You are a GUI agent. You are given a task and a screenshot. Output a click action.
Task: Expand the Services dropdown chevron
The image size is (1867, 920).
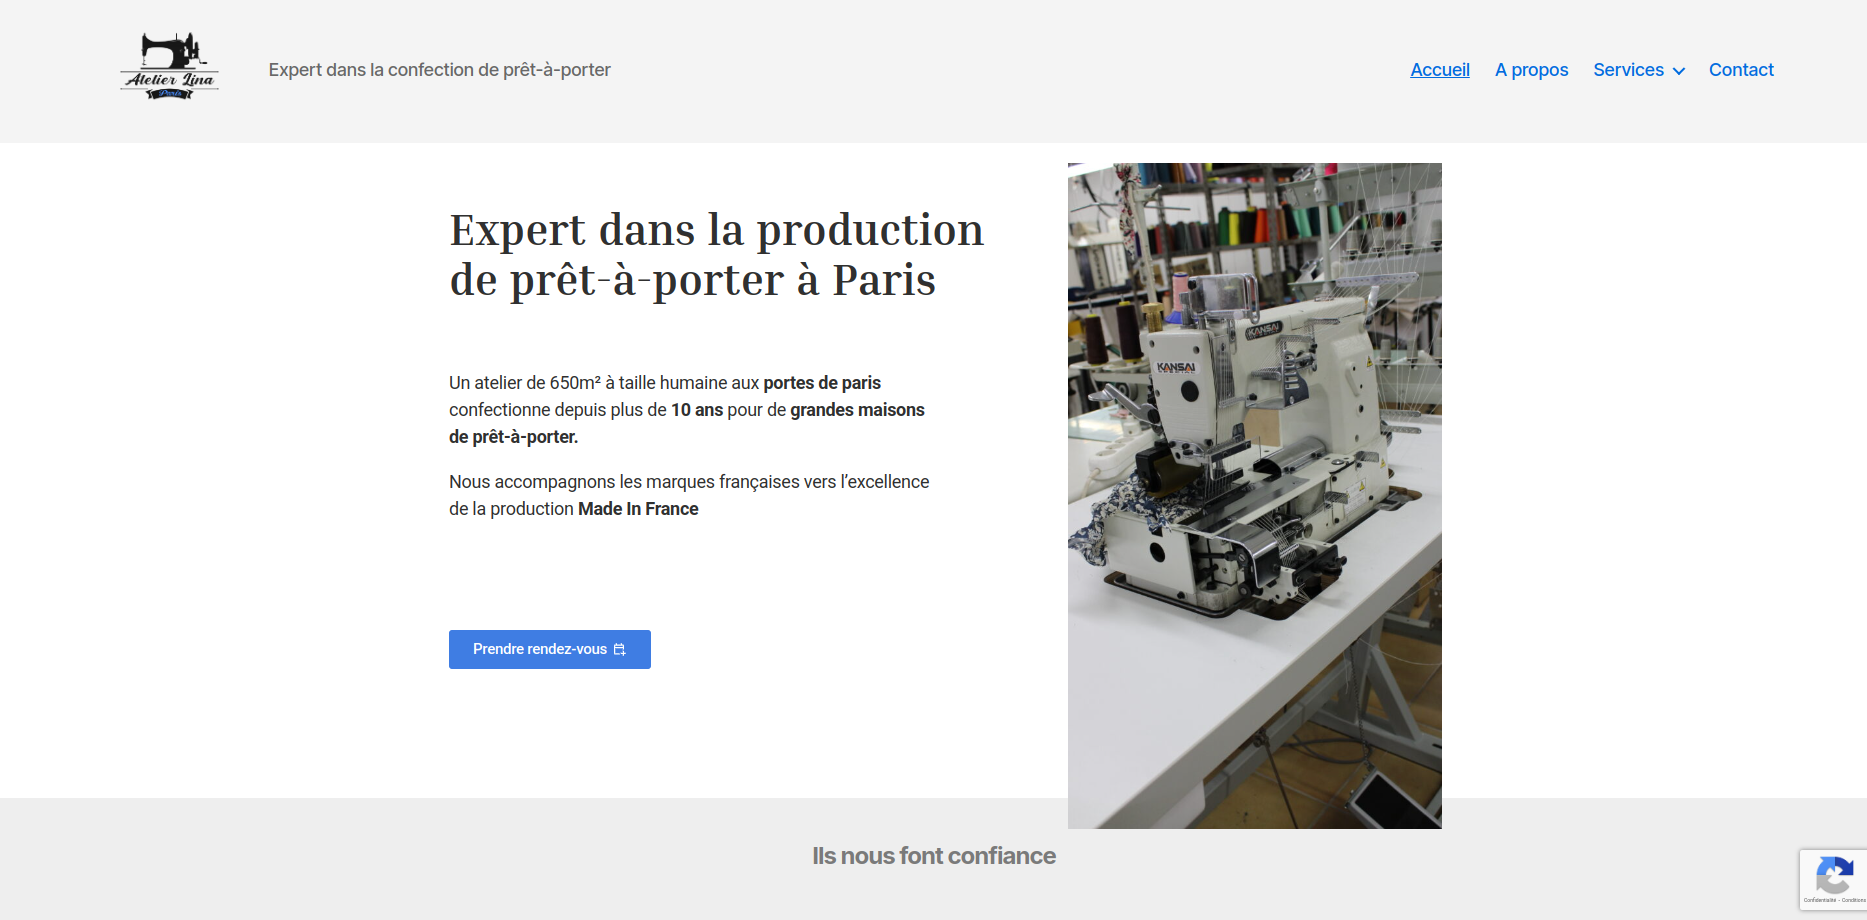[1679, 71]
